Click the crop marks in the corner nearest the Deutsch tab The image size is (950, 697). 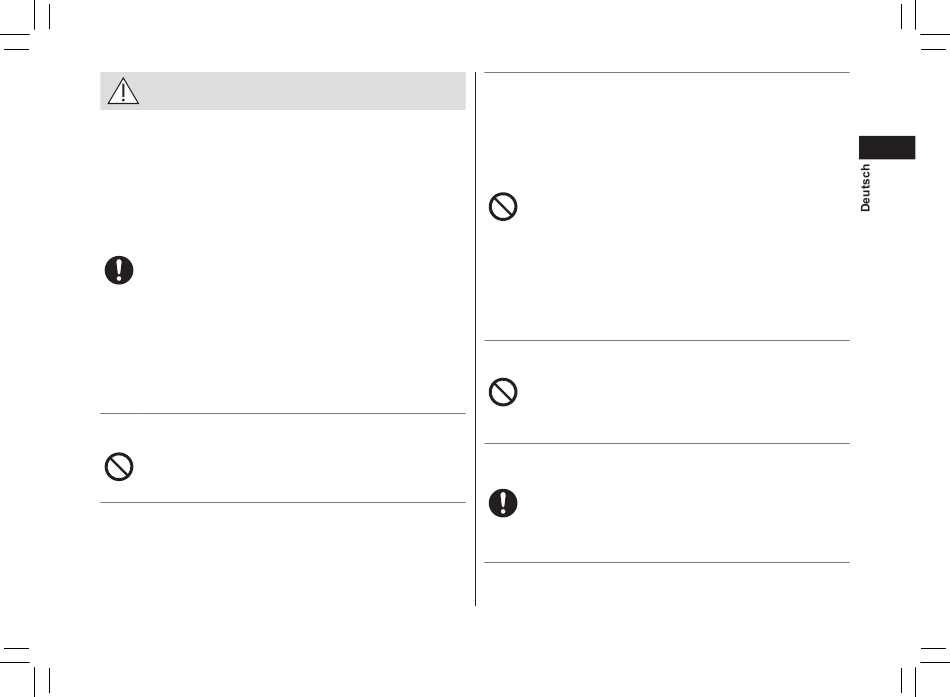925,25
